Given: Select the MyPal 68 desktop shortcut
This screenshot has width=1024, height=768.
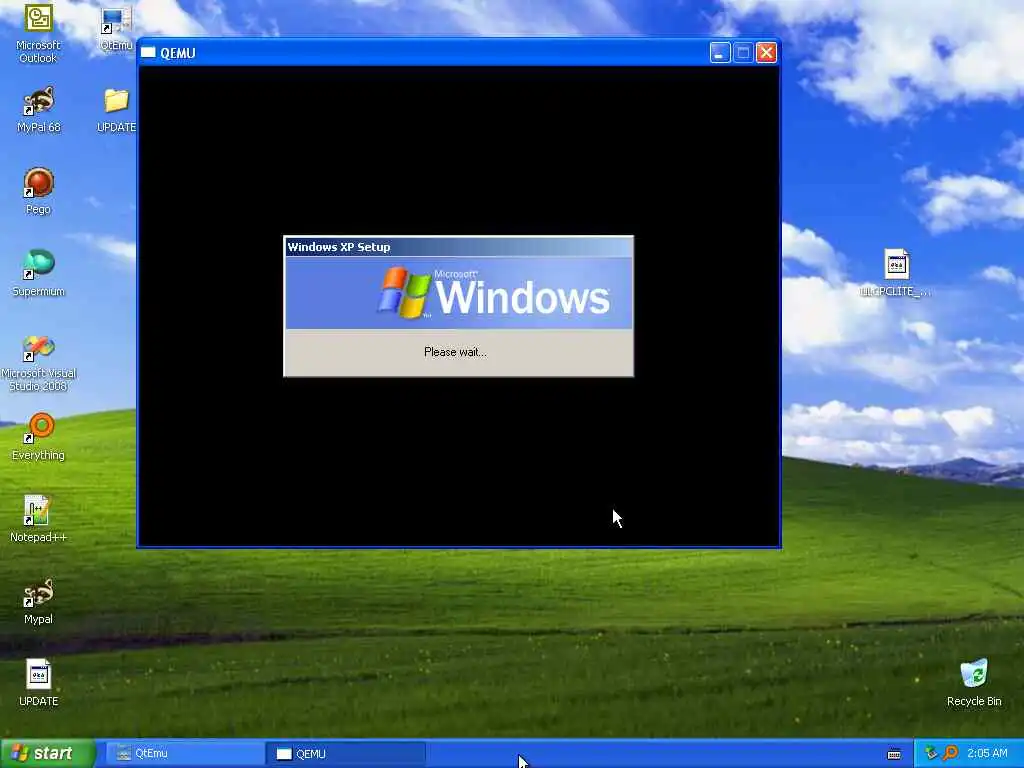Looking at the screenshot, I should tap(39, 109).
